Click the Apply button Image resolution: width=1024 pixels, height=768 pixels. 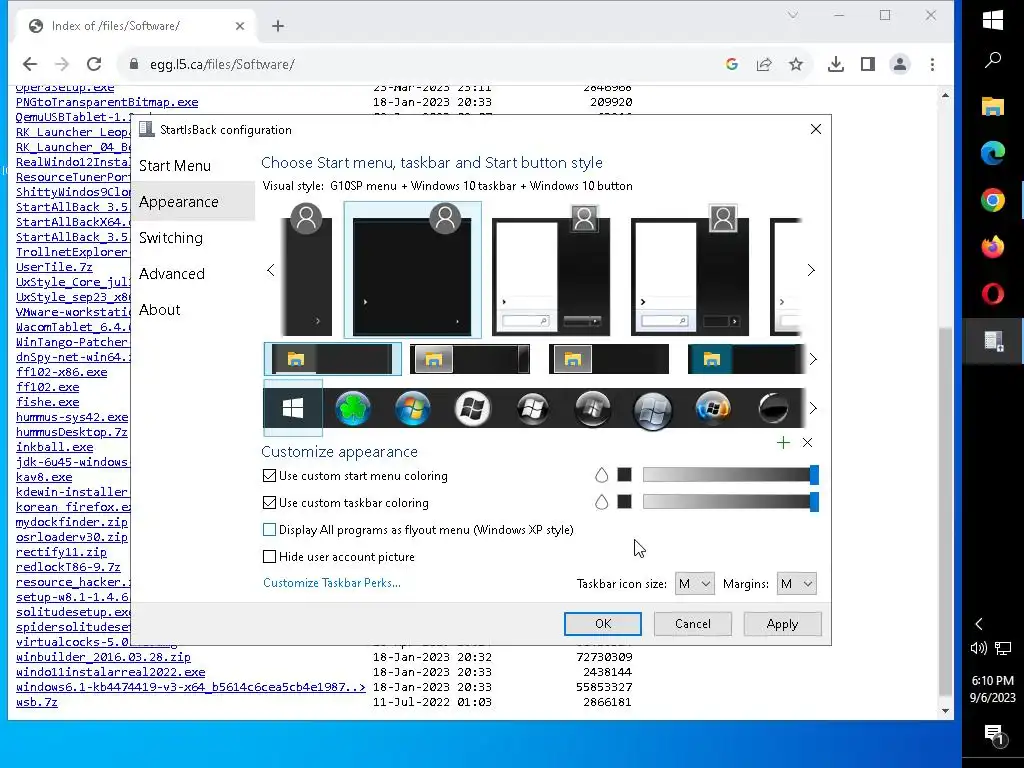point(782,624)
